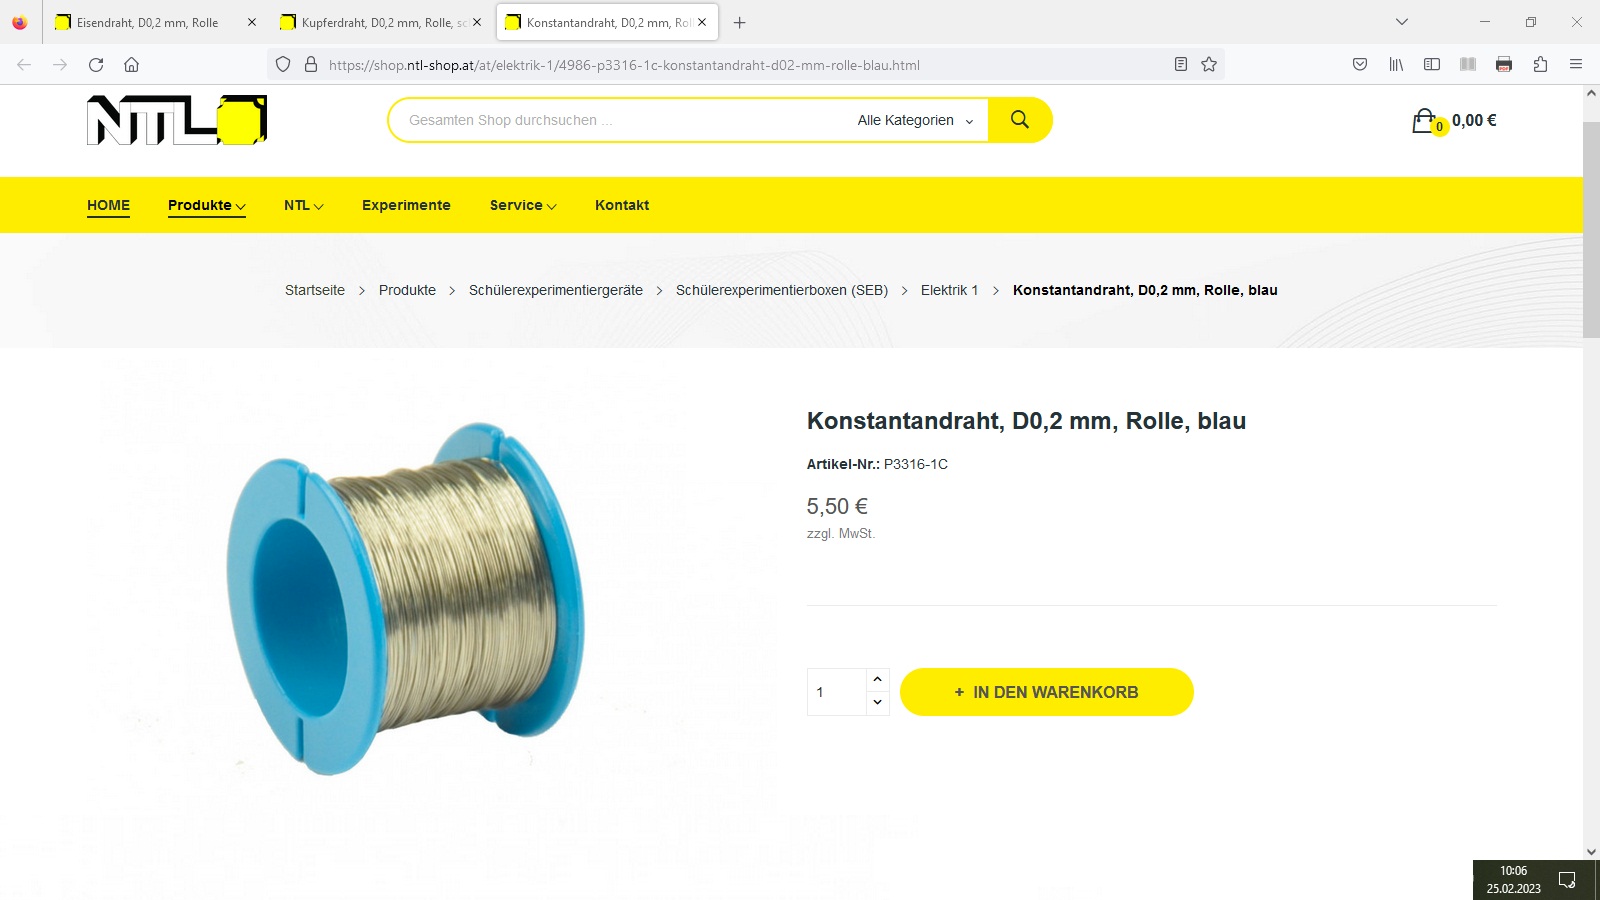Reload the current page
The image size is (1600, 900).
[x=96, y=65]
